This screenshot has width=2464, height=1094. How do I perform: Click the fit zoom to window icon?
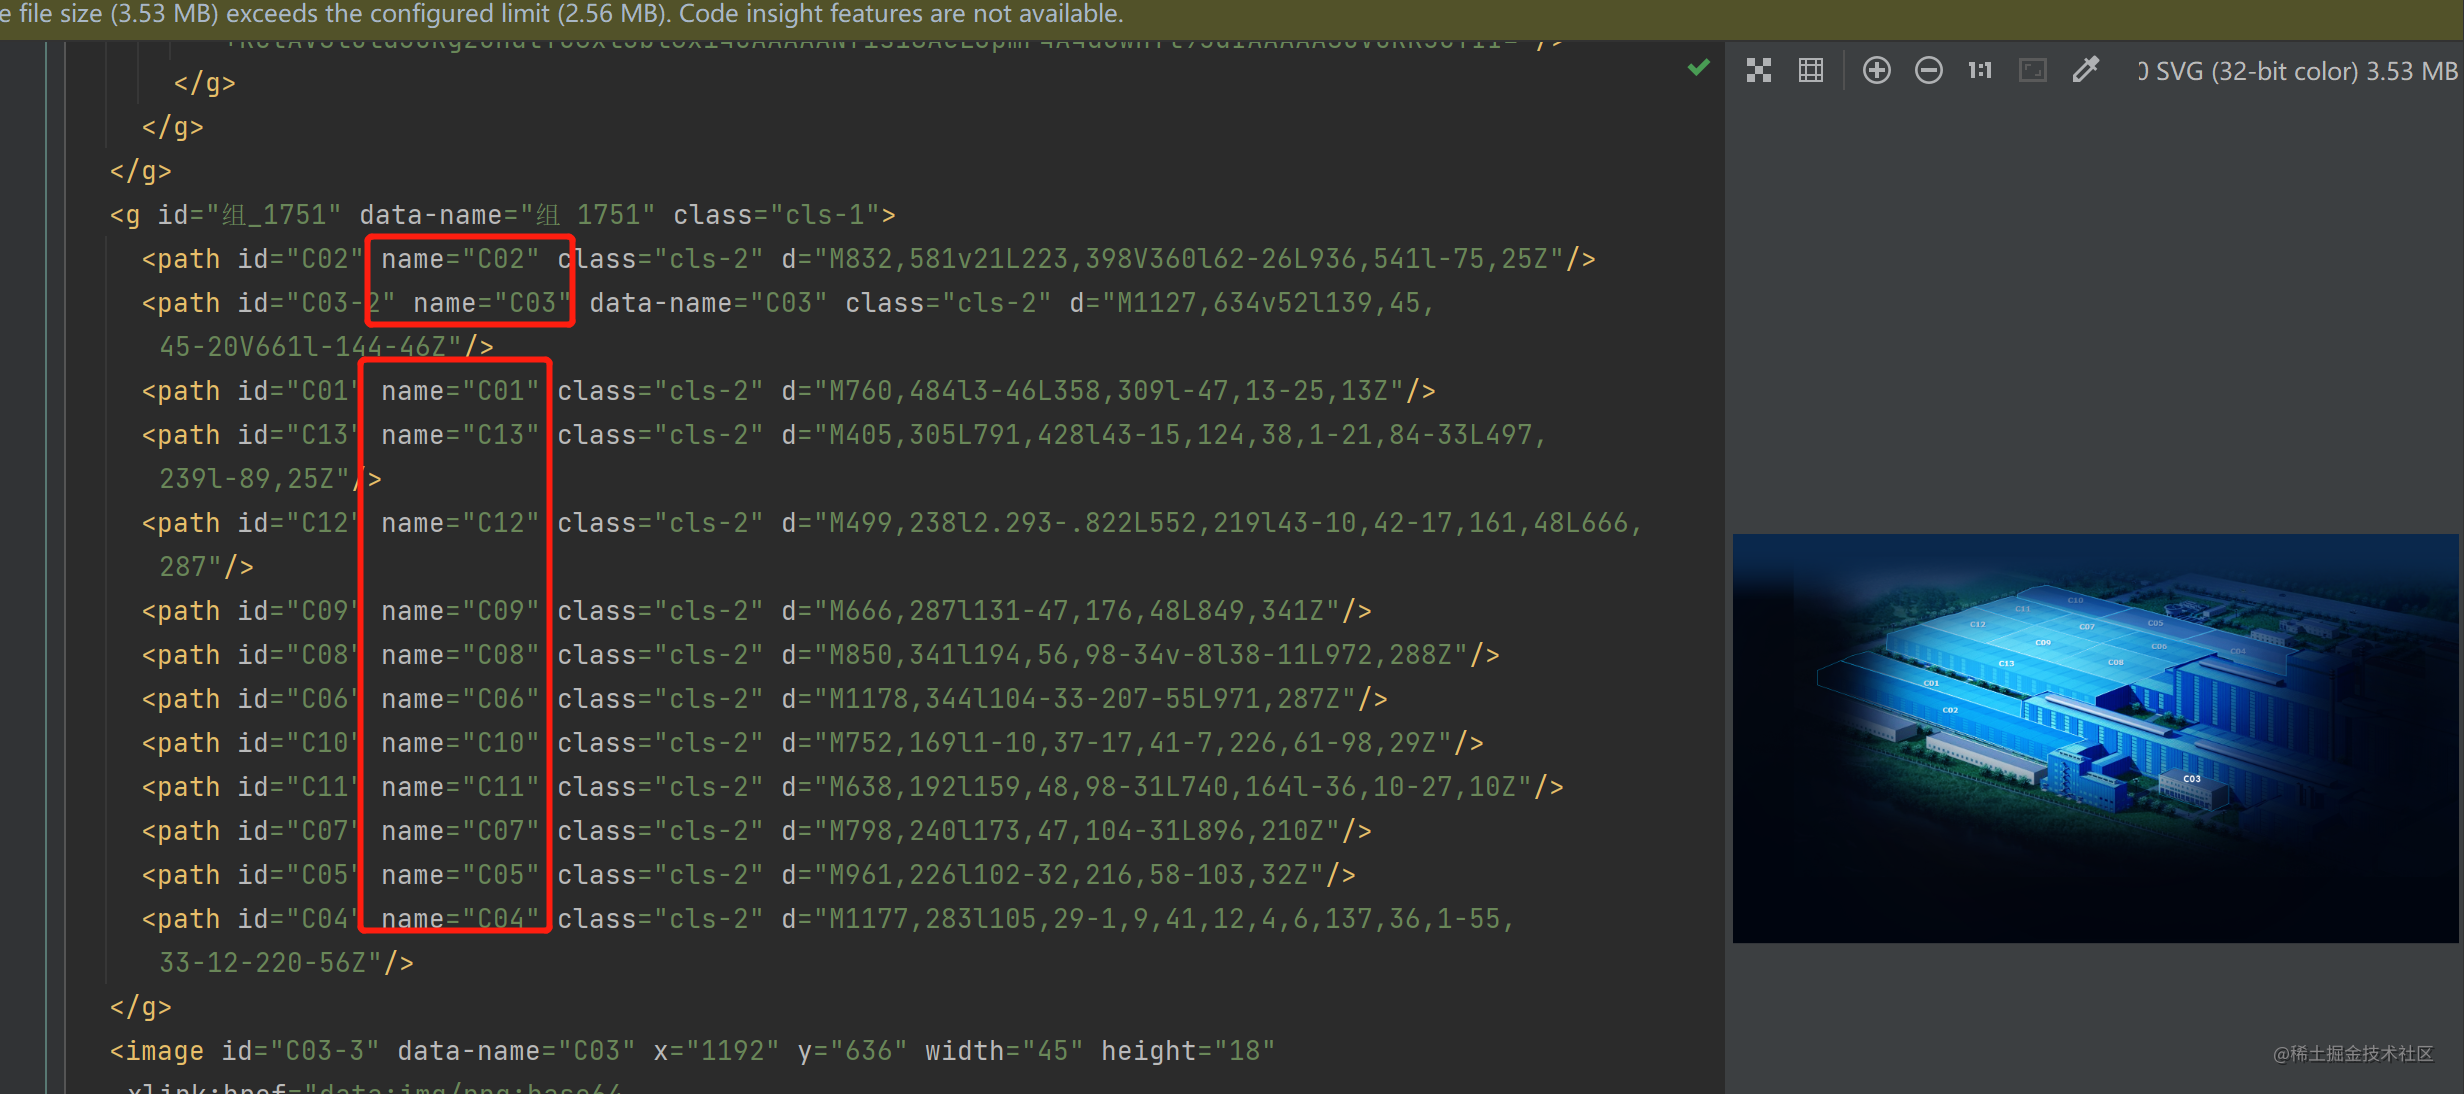2032,70
